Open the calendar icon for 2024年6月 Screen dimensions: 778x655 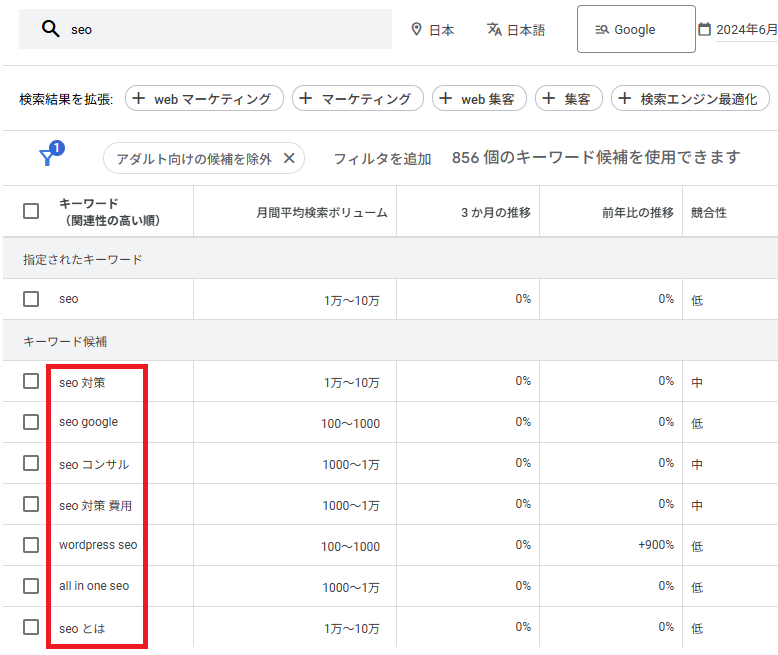coord(704,29)
